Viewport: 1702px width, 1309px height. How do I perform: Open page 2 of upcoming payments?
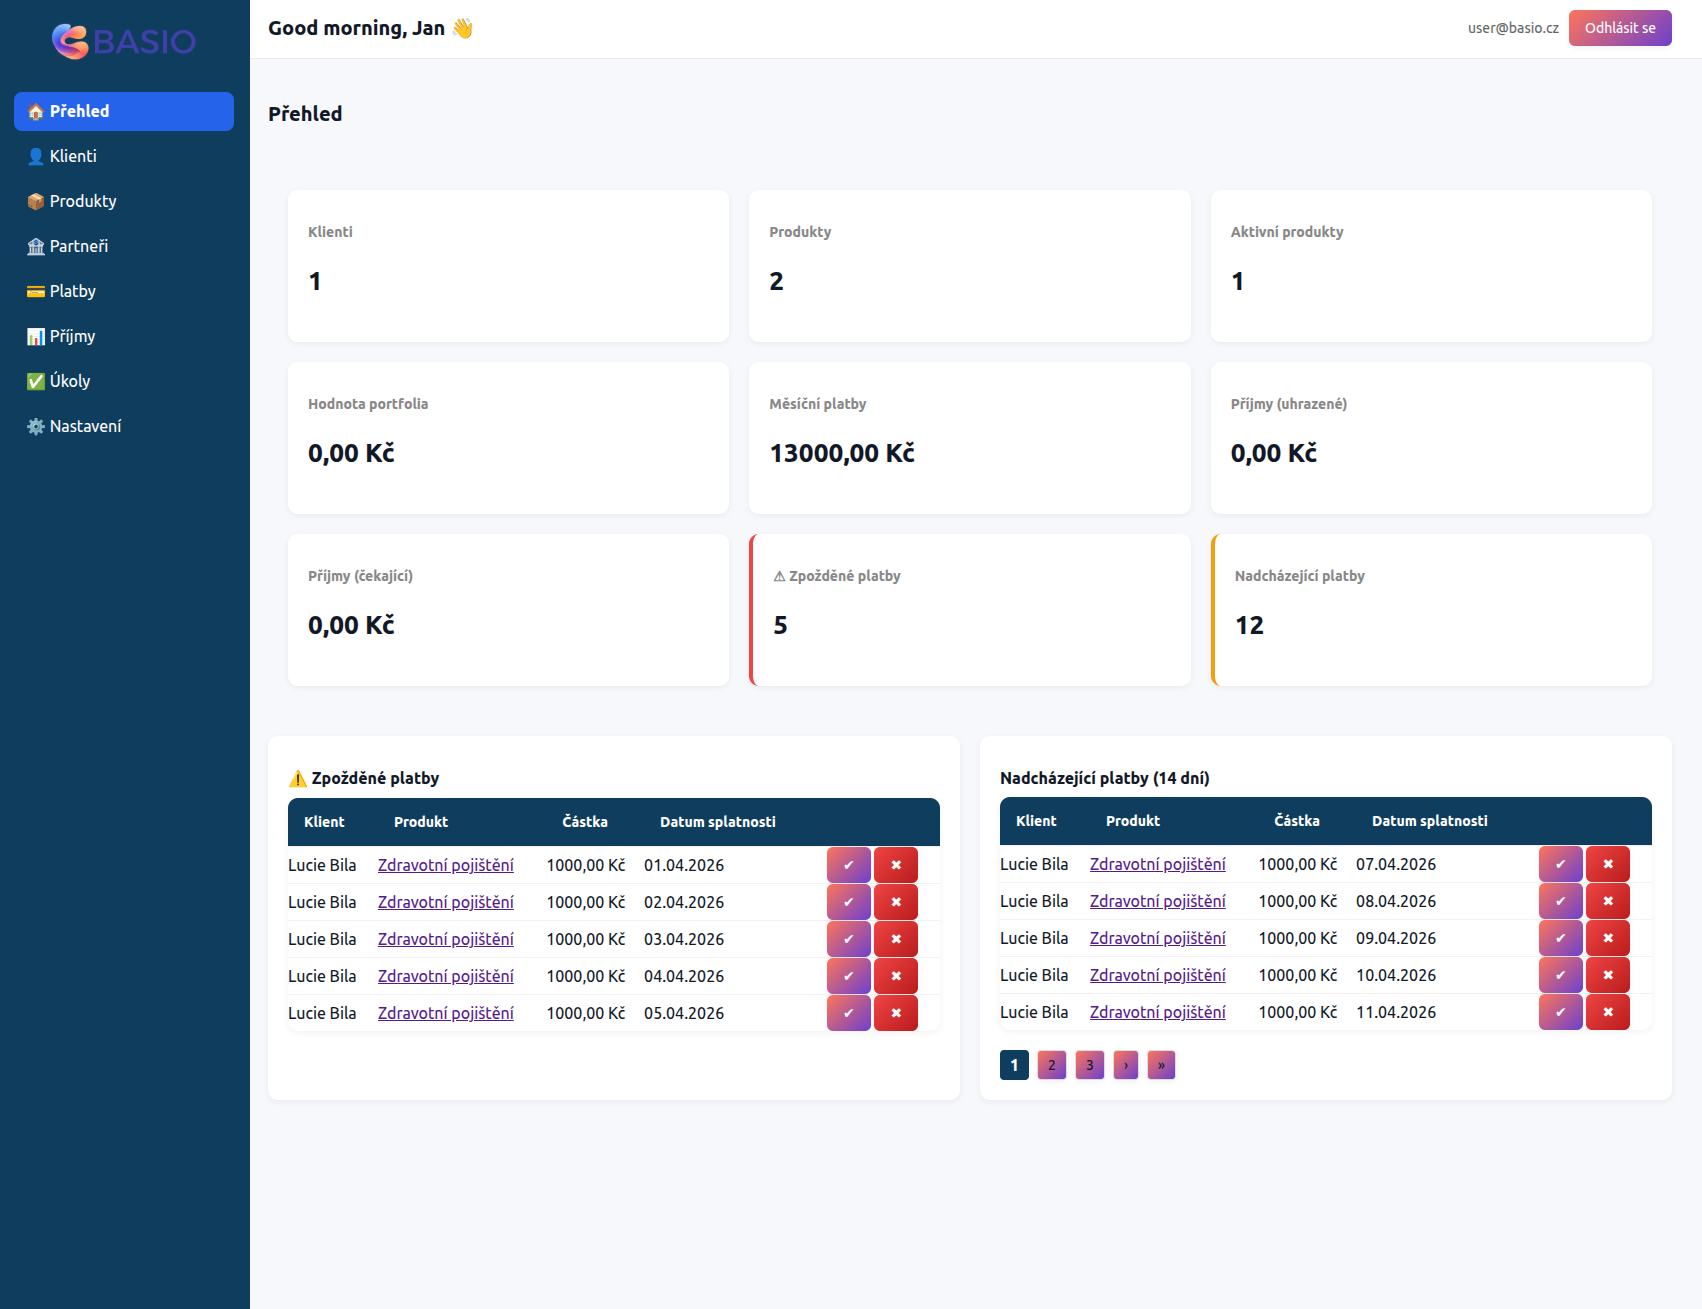point(1051,1065)
